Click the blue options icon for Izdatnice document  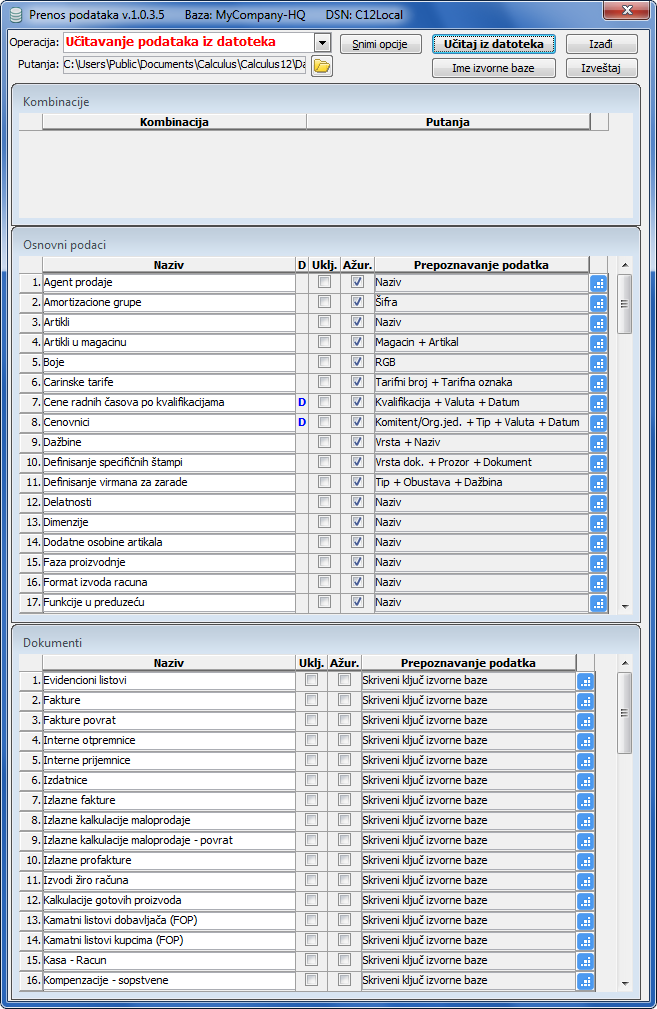pyautogui.click(x=585, y=781)
